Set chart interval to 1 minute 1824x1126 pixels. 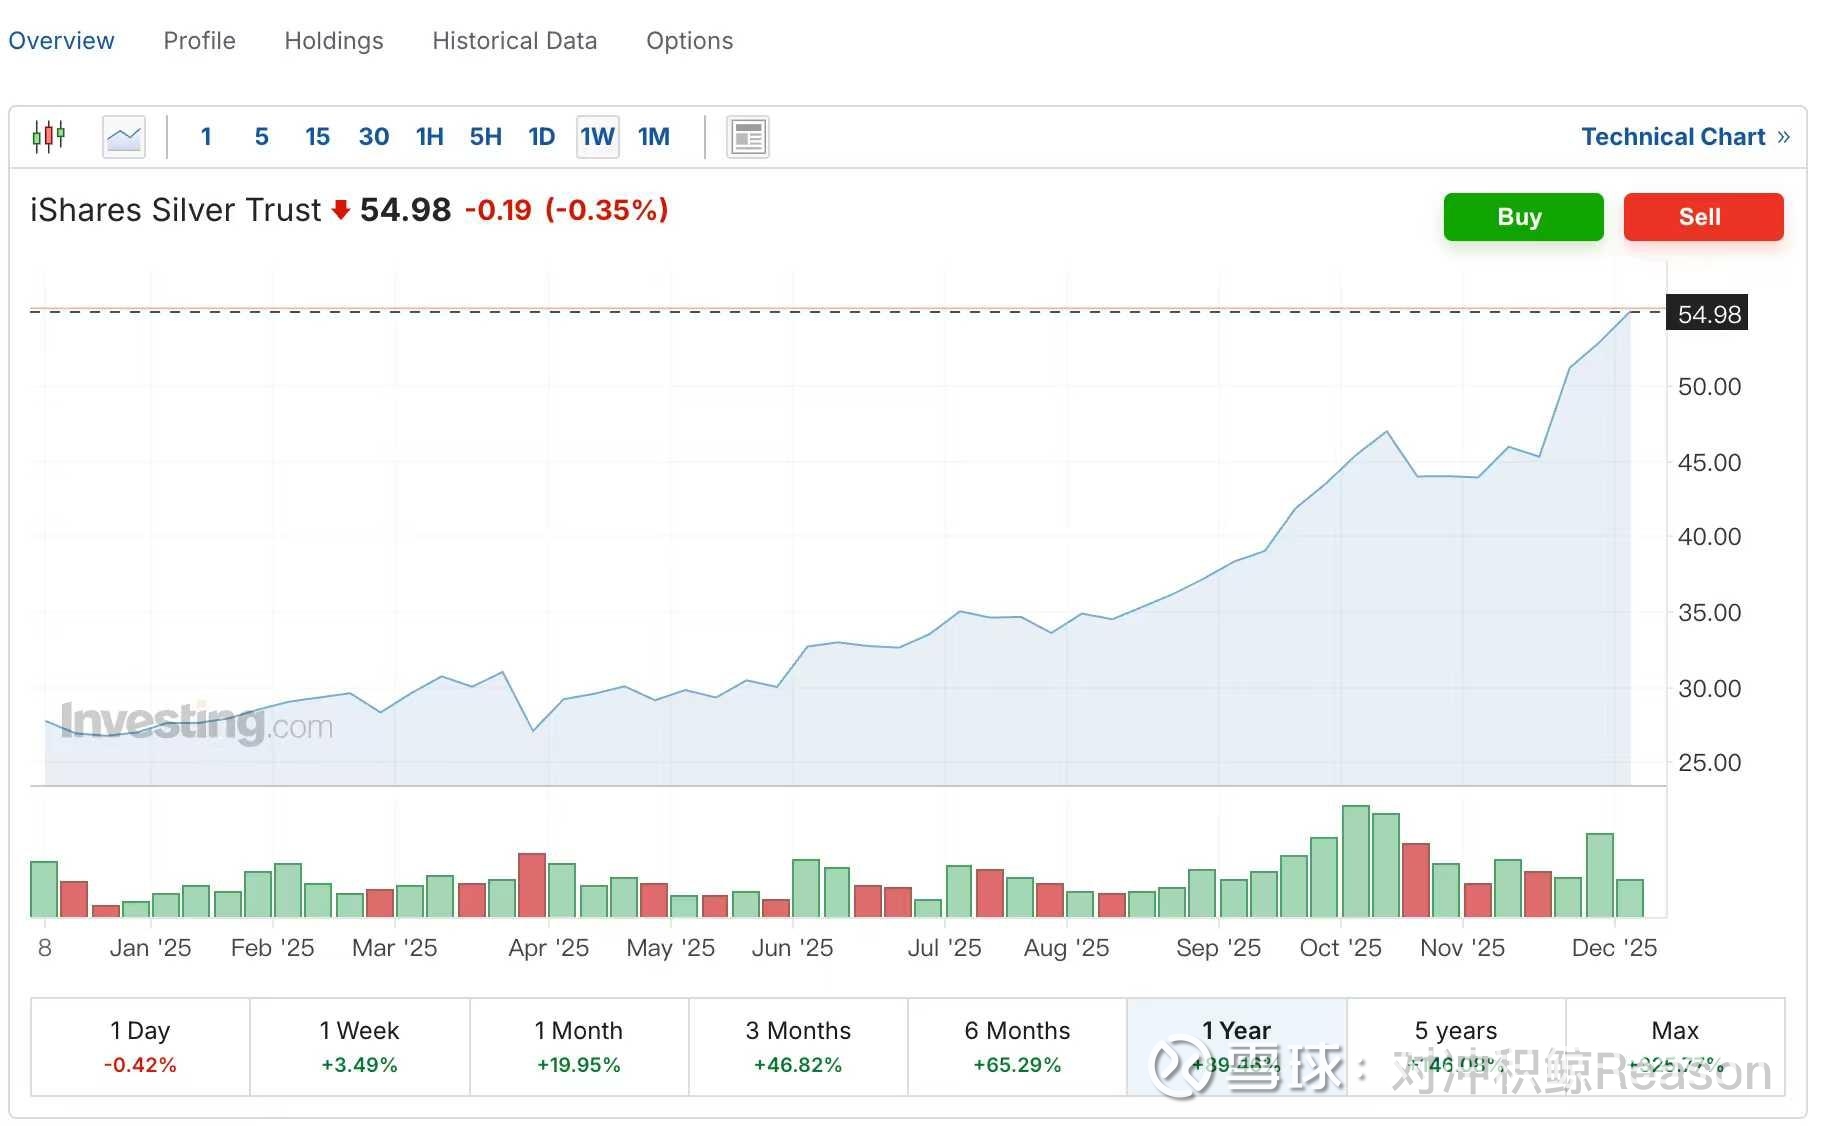click(x=206, y=137)
